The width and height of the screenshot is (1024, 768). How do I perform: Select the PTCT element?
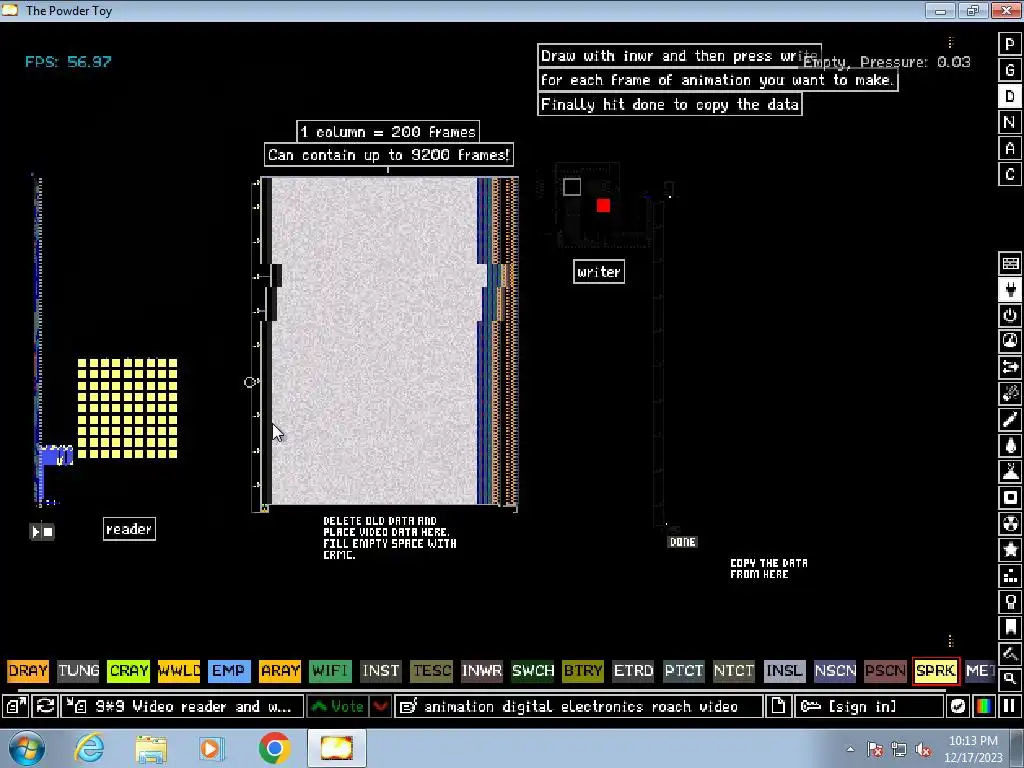click(684, 671)
